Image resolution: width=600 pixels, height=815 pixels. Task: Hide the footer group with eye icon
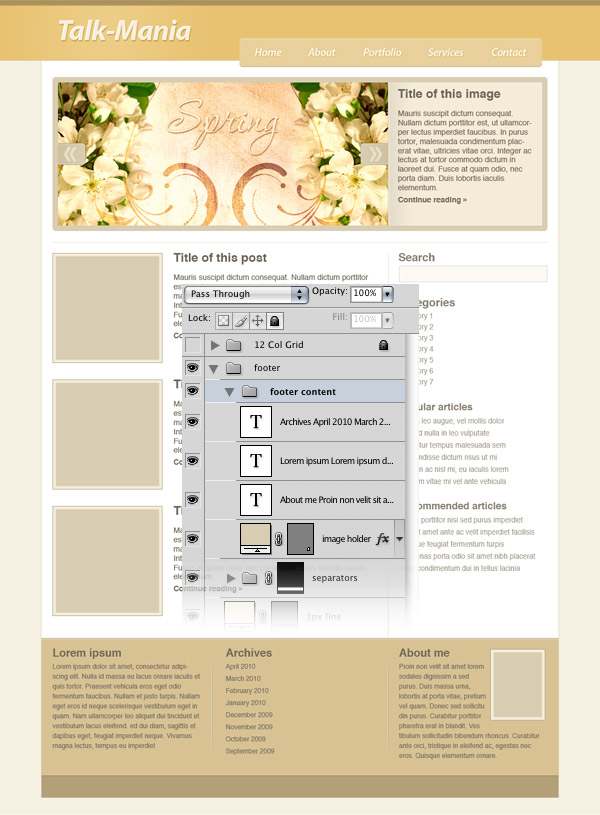193,367
